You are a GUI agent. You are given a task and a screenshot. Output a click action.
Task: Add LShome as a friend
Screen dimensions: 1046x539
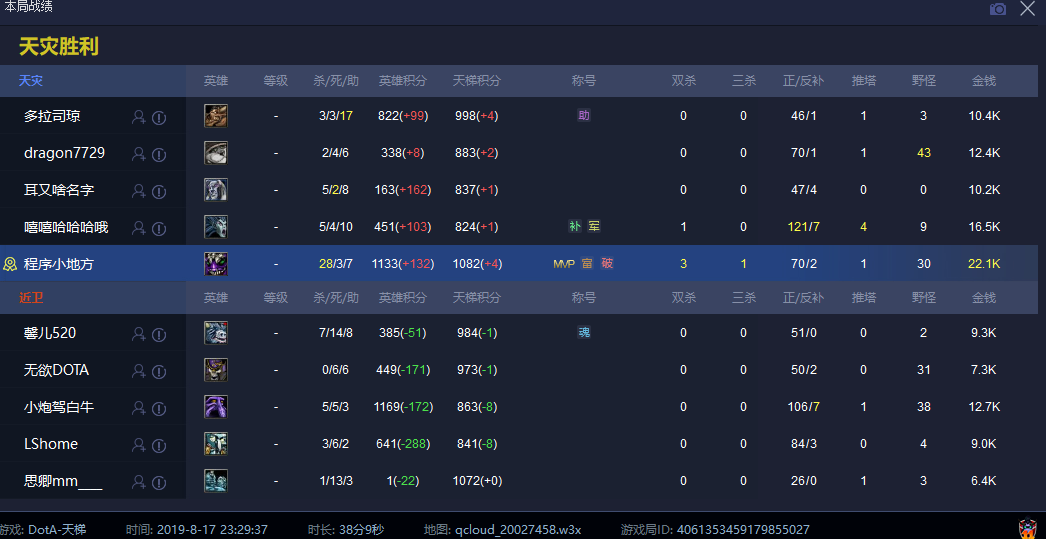tap(139, 445)
